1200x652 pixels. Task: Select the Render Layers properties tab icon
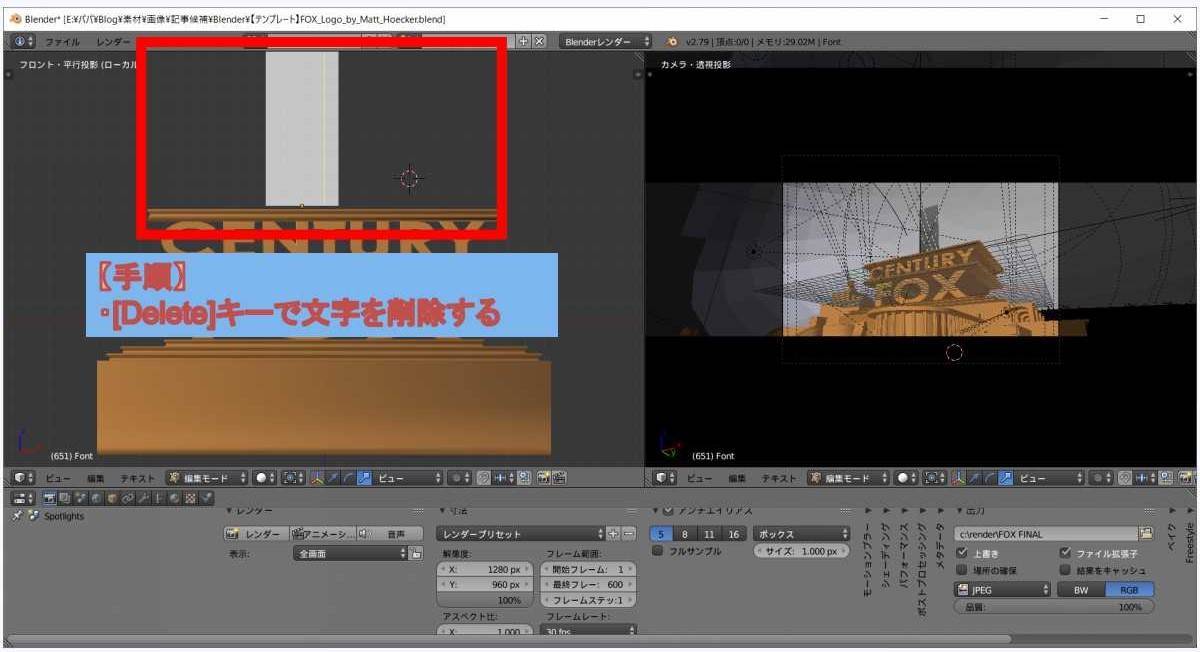coord(65,497)
